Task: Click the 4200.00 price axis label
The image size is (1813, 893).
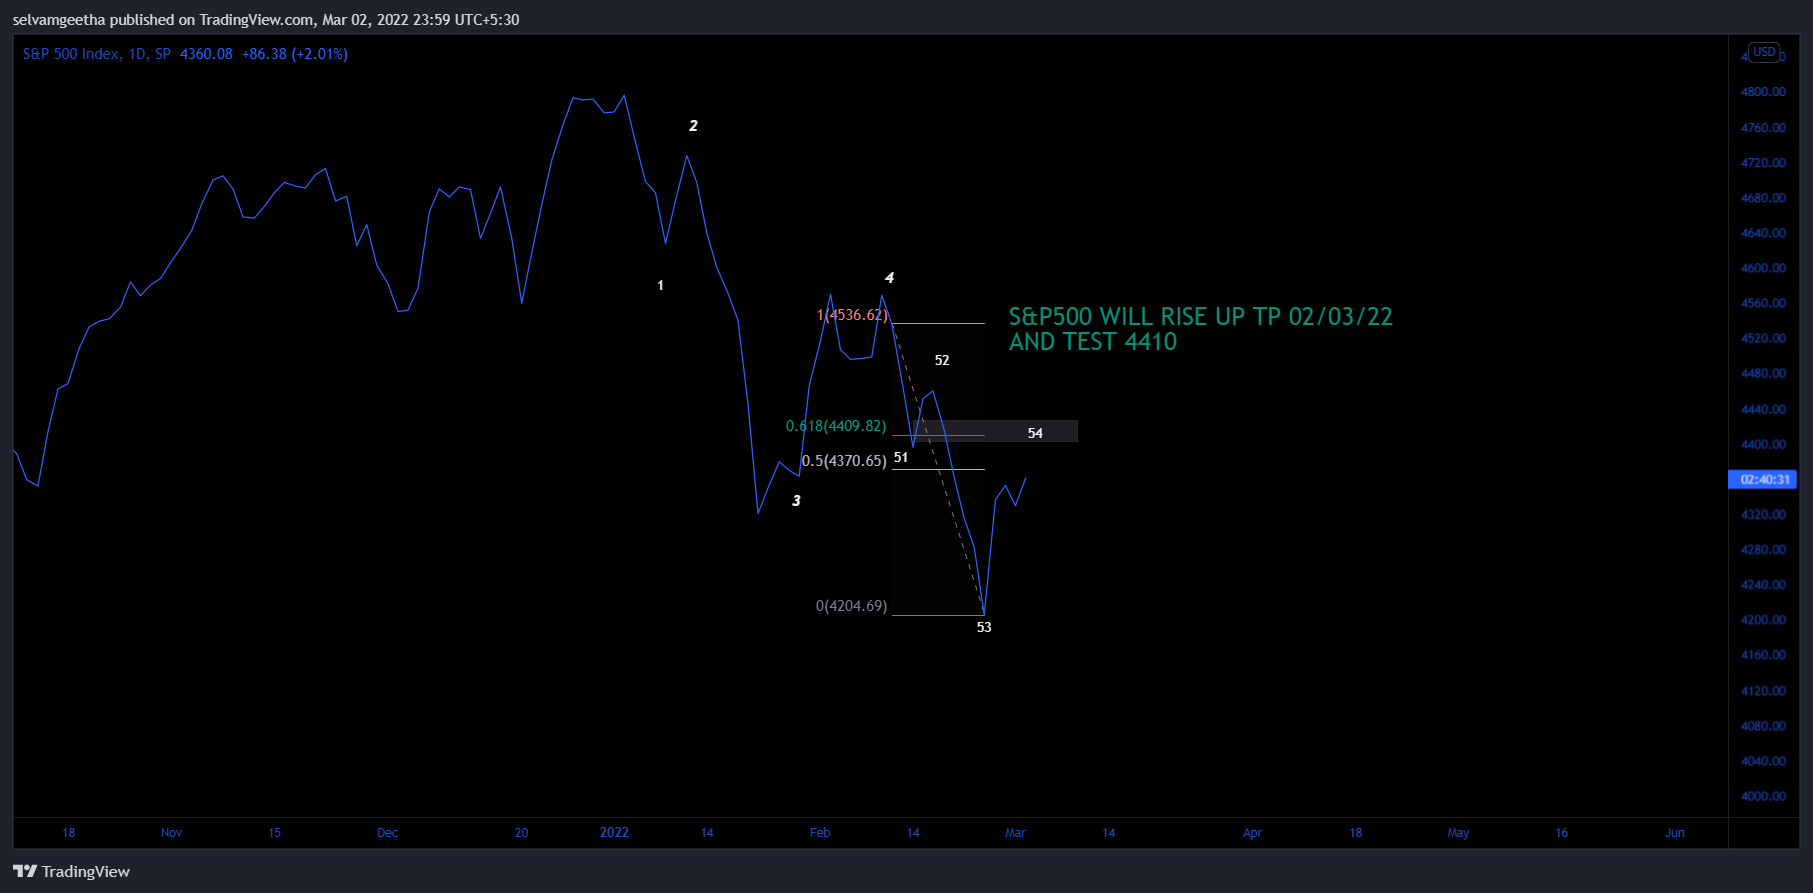Action: [x=1763, y=620]
